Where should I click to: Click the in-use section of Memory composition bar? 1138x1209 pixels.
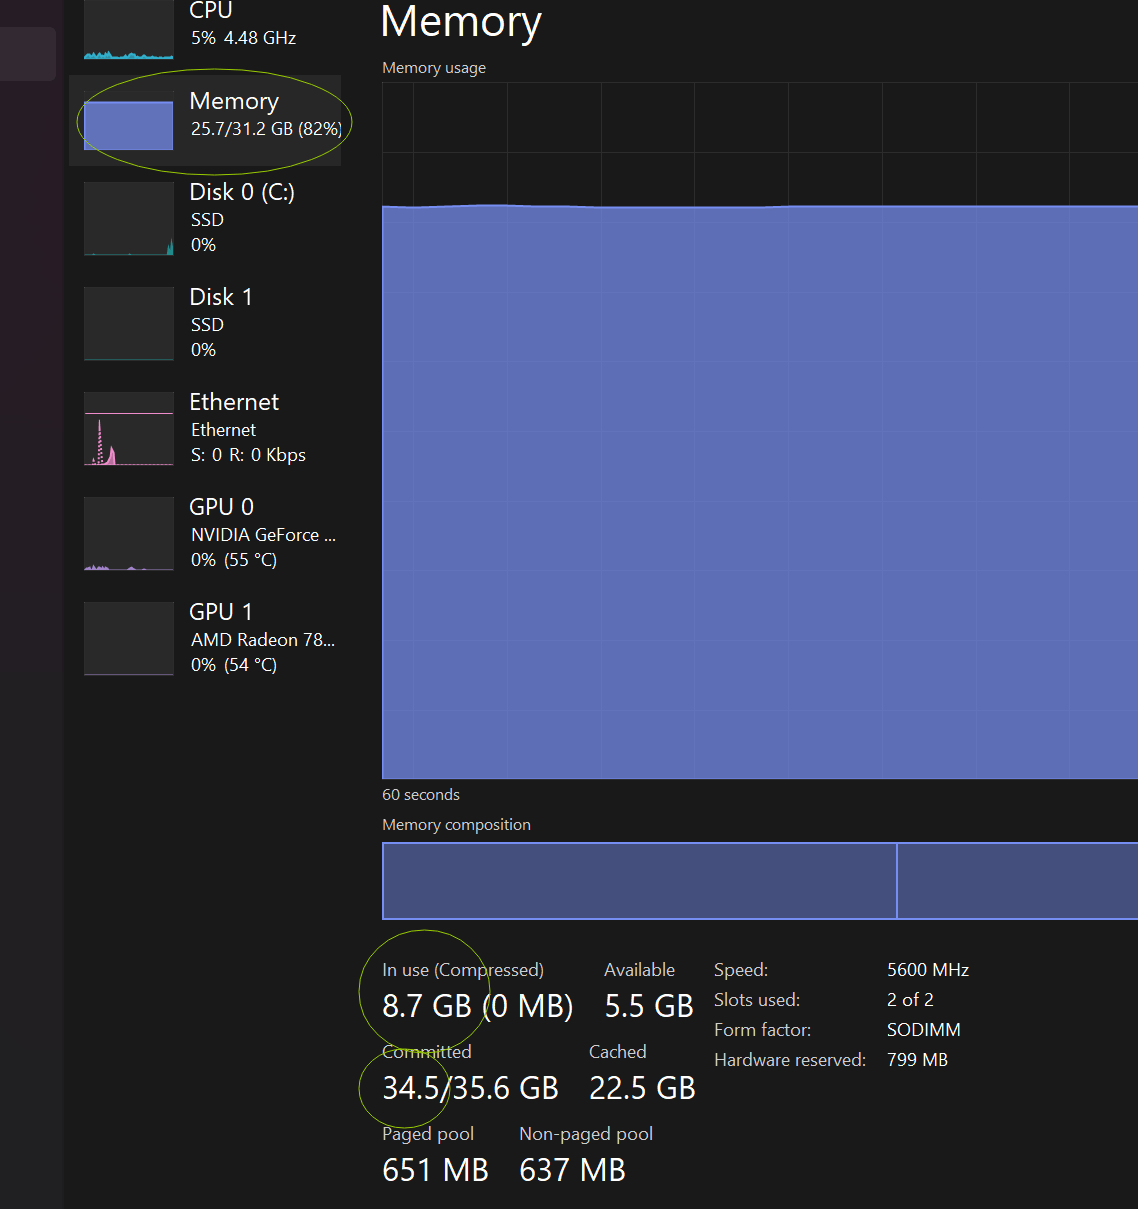tap(639, 880)
